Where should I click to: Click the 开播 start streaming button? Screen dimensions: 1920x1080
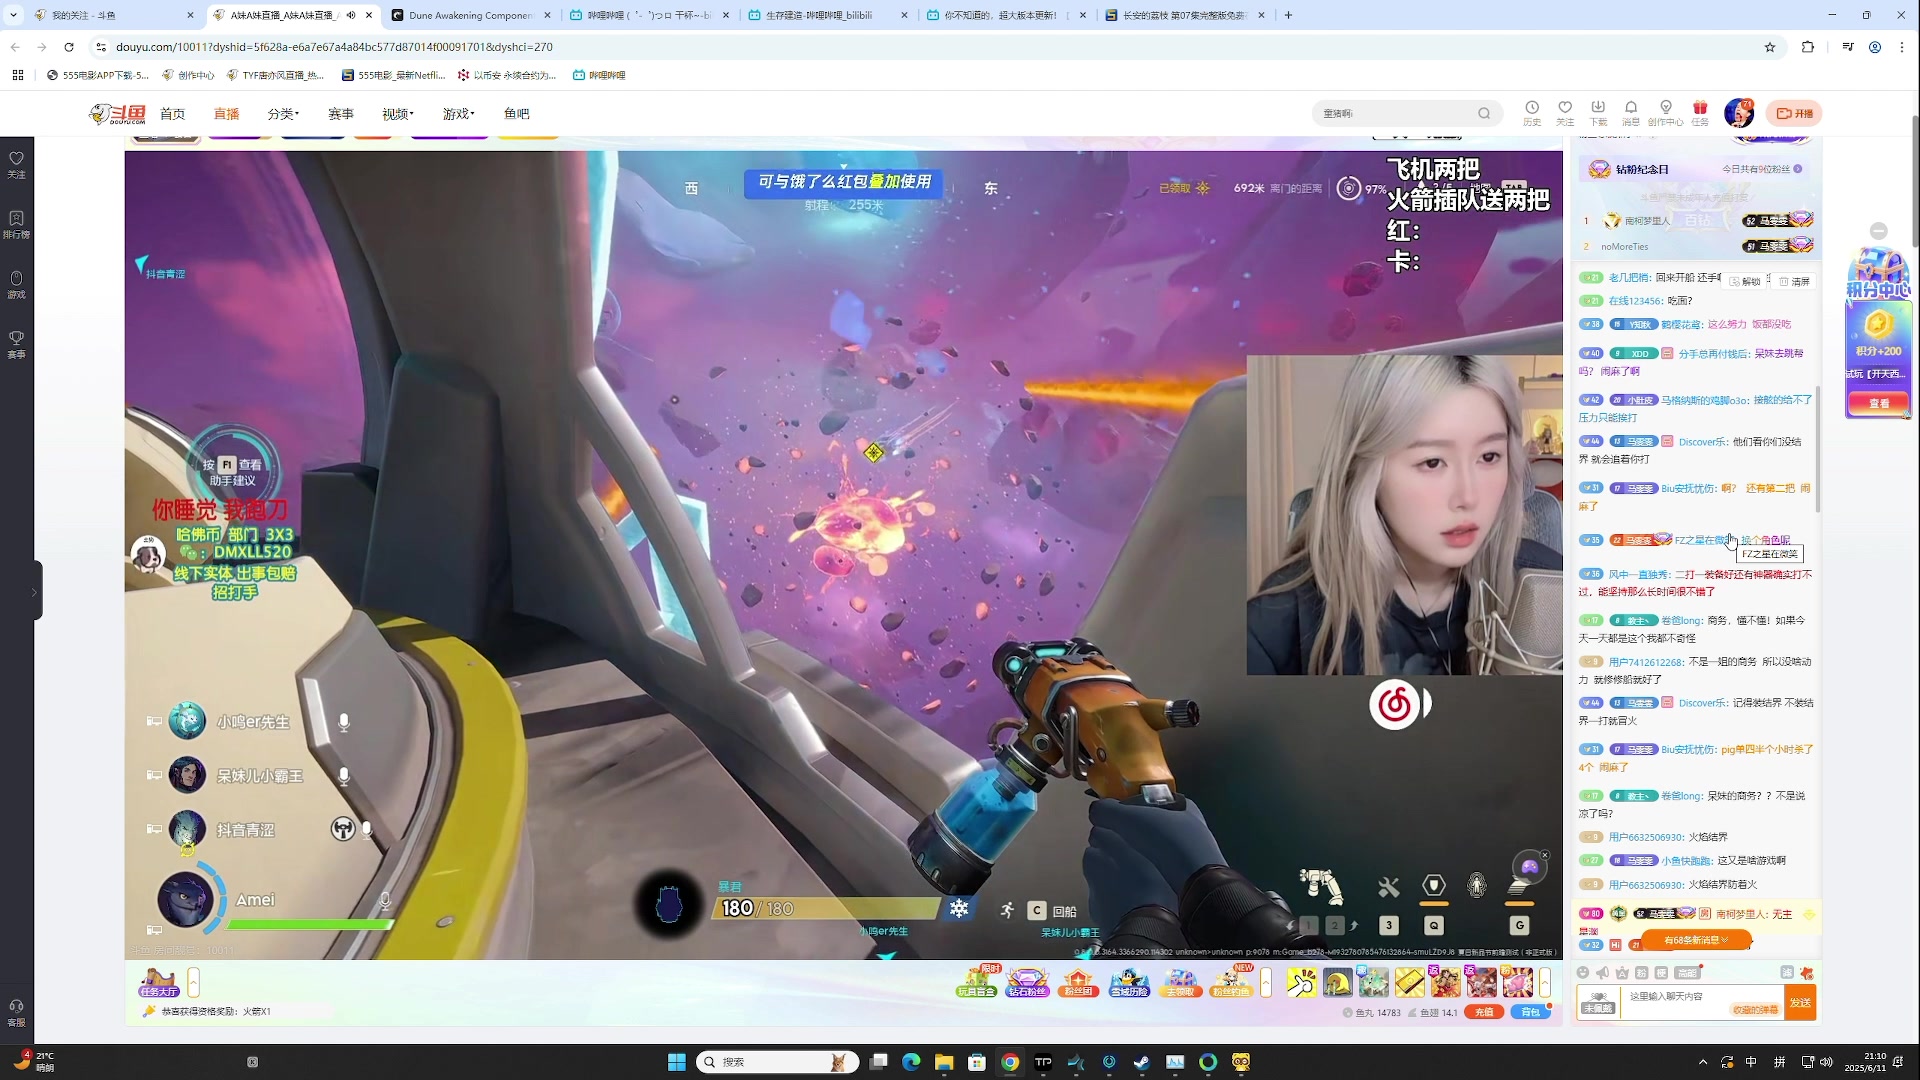click(1795, 113)
